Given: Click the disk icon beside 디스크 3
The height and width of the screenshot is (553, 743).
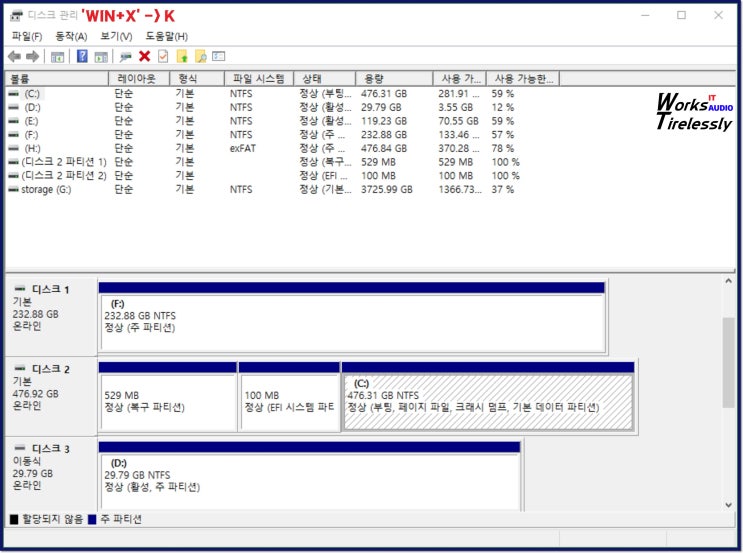Looking at the screenshot, I should [x=20, y=448].
